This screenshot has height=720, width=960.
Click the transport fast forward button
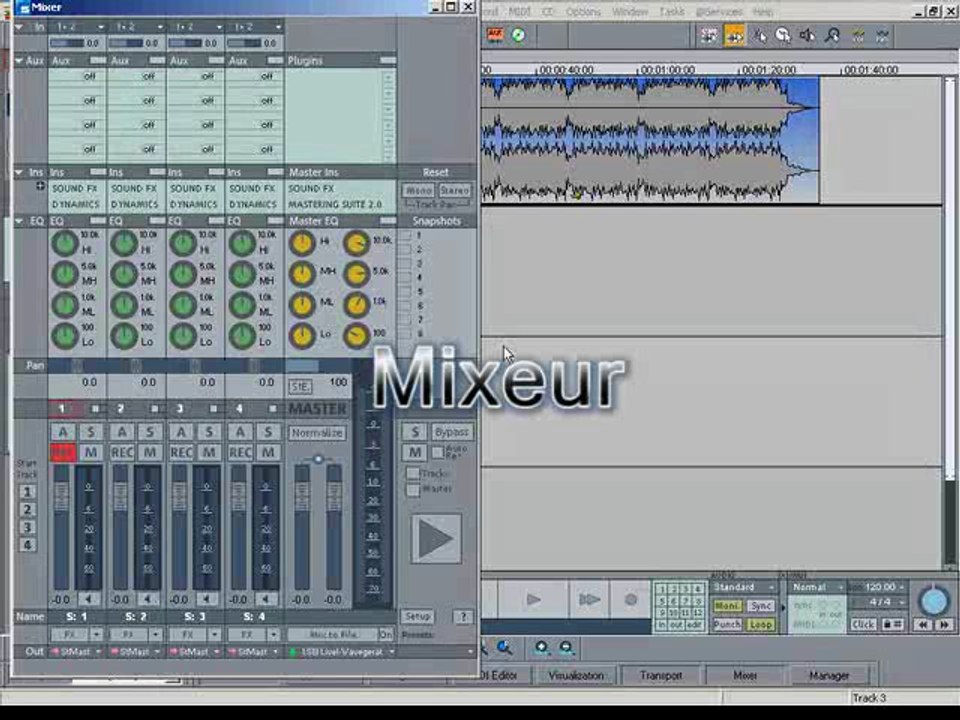tap(589, 599)
